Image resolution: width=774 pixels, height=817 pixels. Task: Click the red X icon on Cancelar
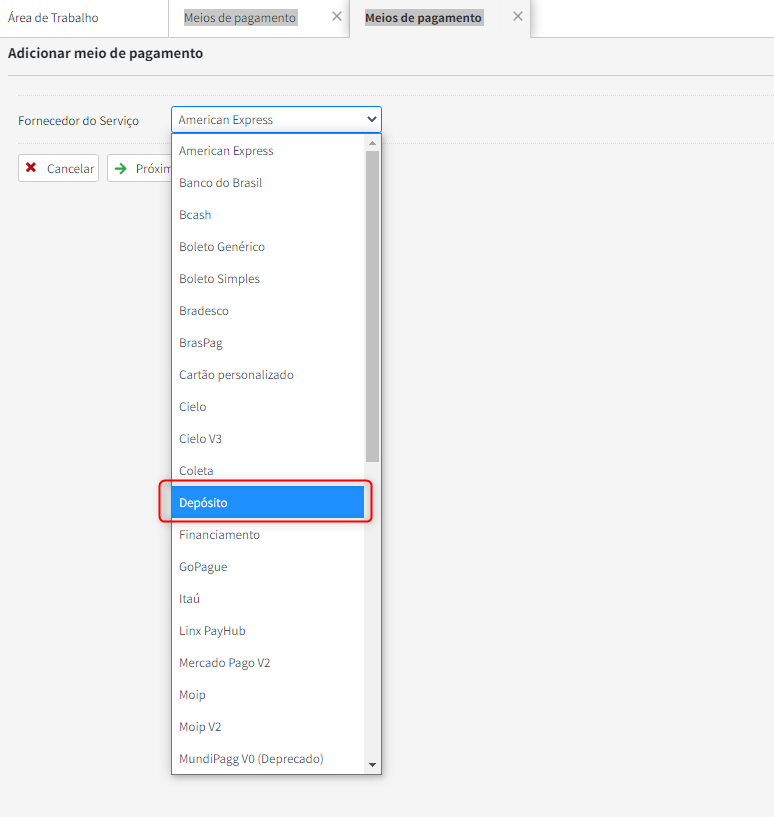pos(31,167)
